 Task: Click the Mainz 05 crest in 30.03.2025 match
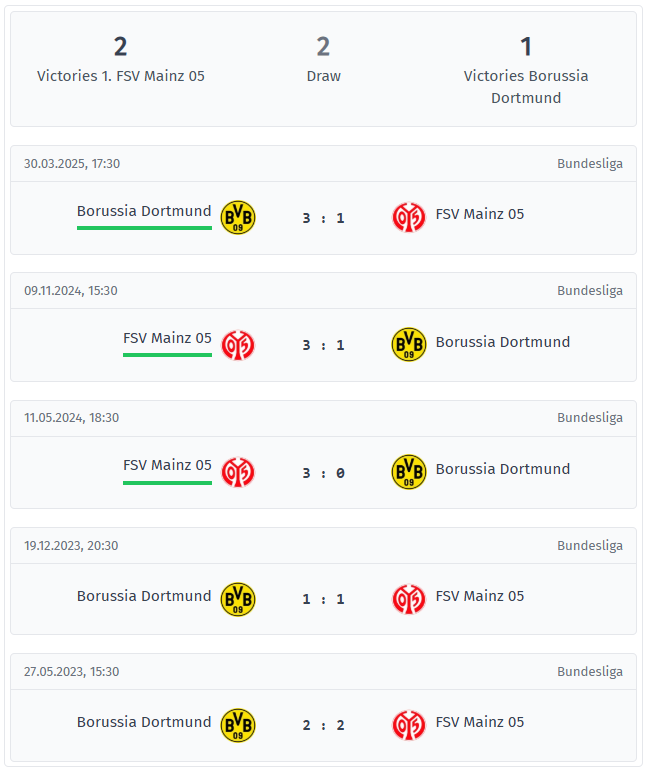coord(409,217)
